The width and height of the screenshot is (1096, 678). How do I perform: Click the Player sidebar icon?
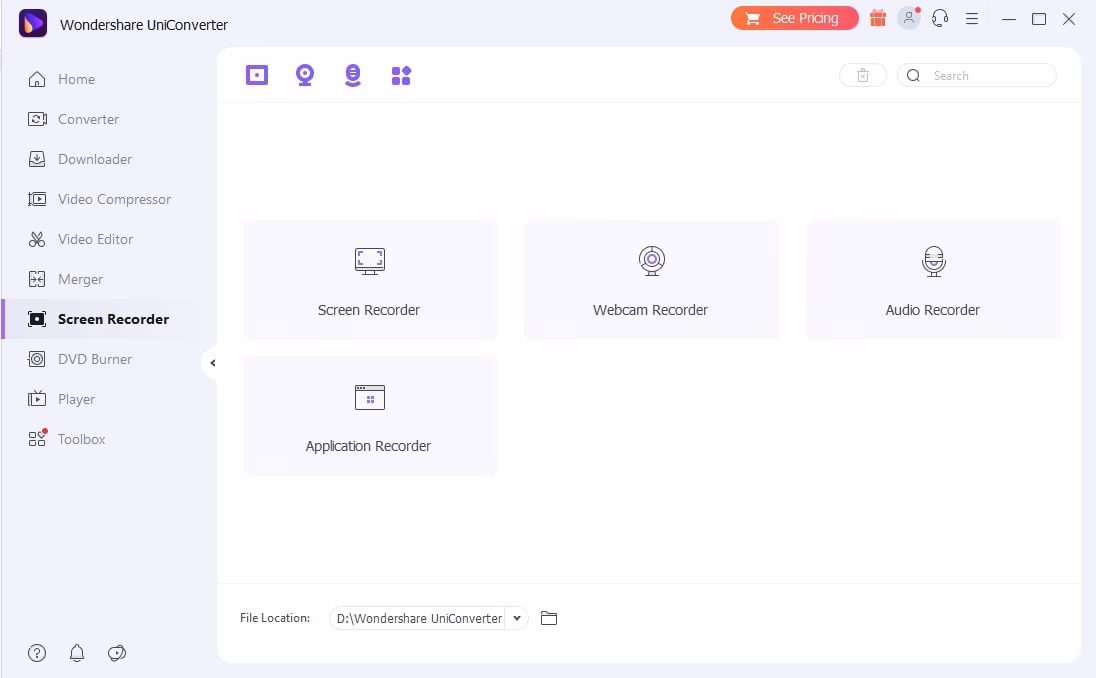tap(36, 398)
